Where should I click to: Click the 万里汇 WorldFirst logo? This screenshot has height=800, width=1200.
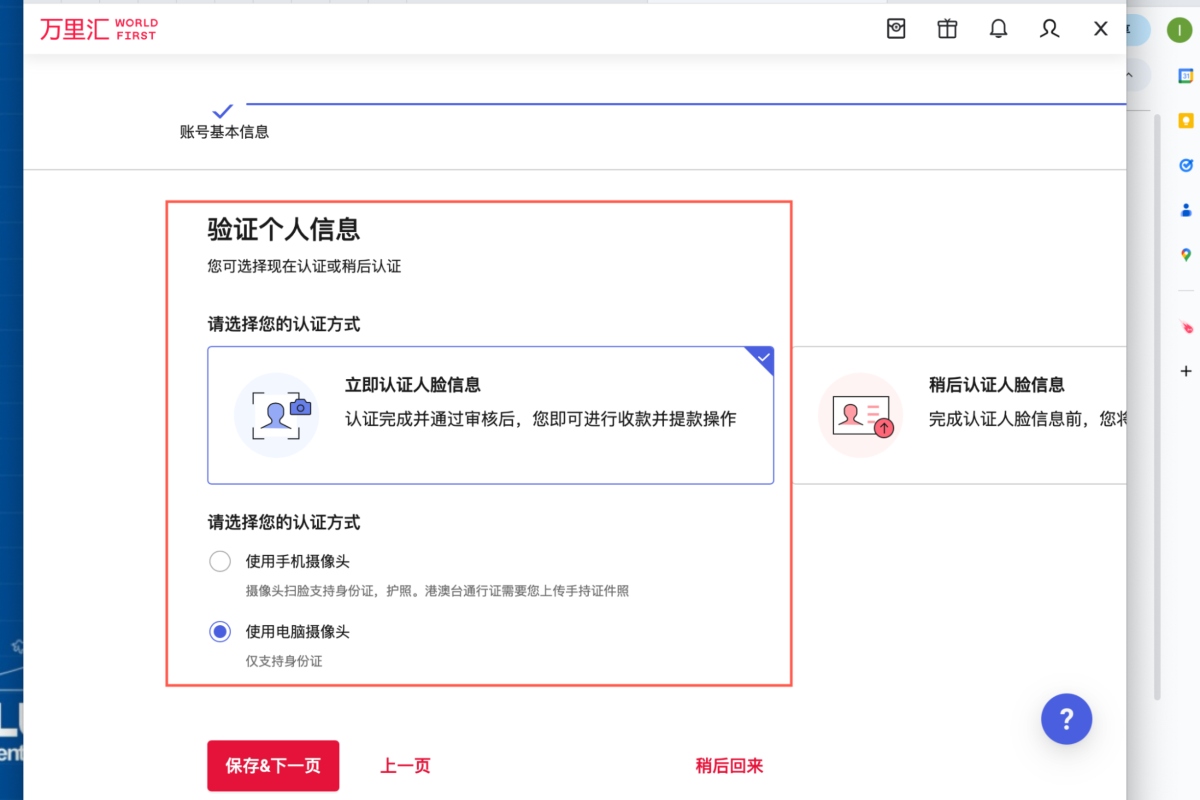click(98, 29)
